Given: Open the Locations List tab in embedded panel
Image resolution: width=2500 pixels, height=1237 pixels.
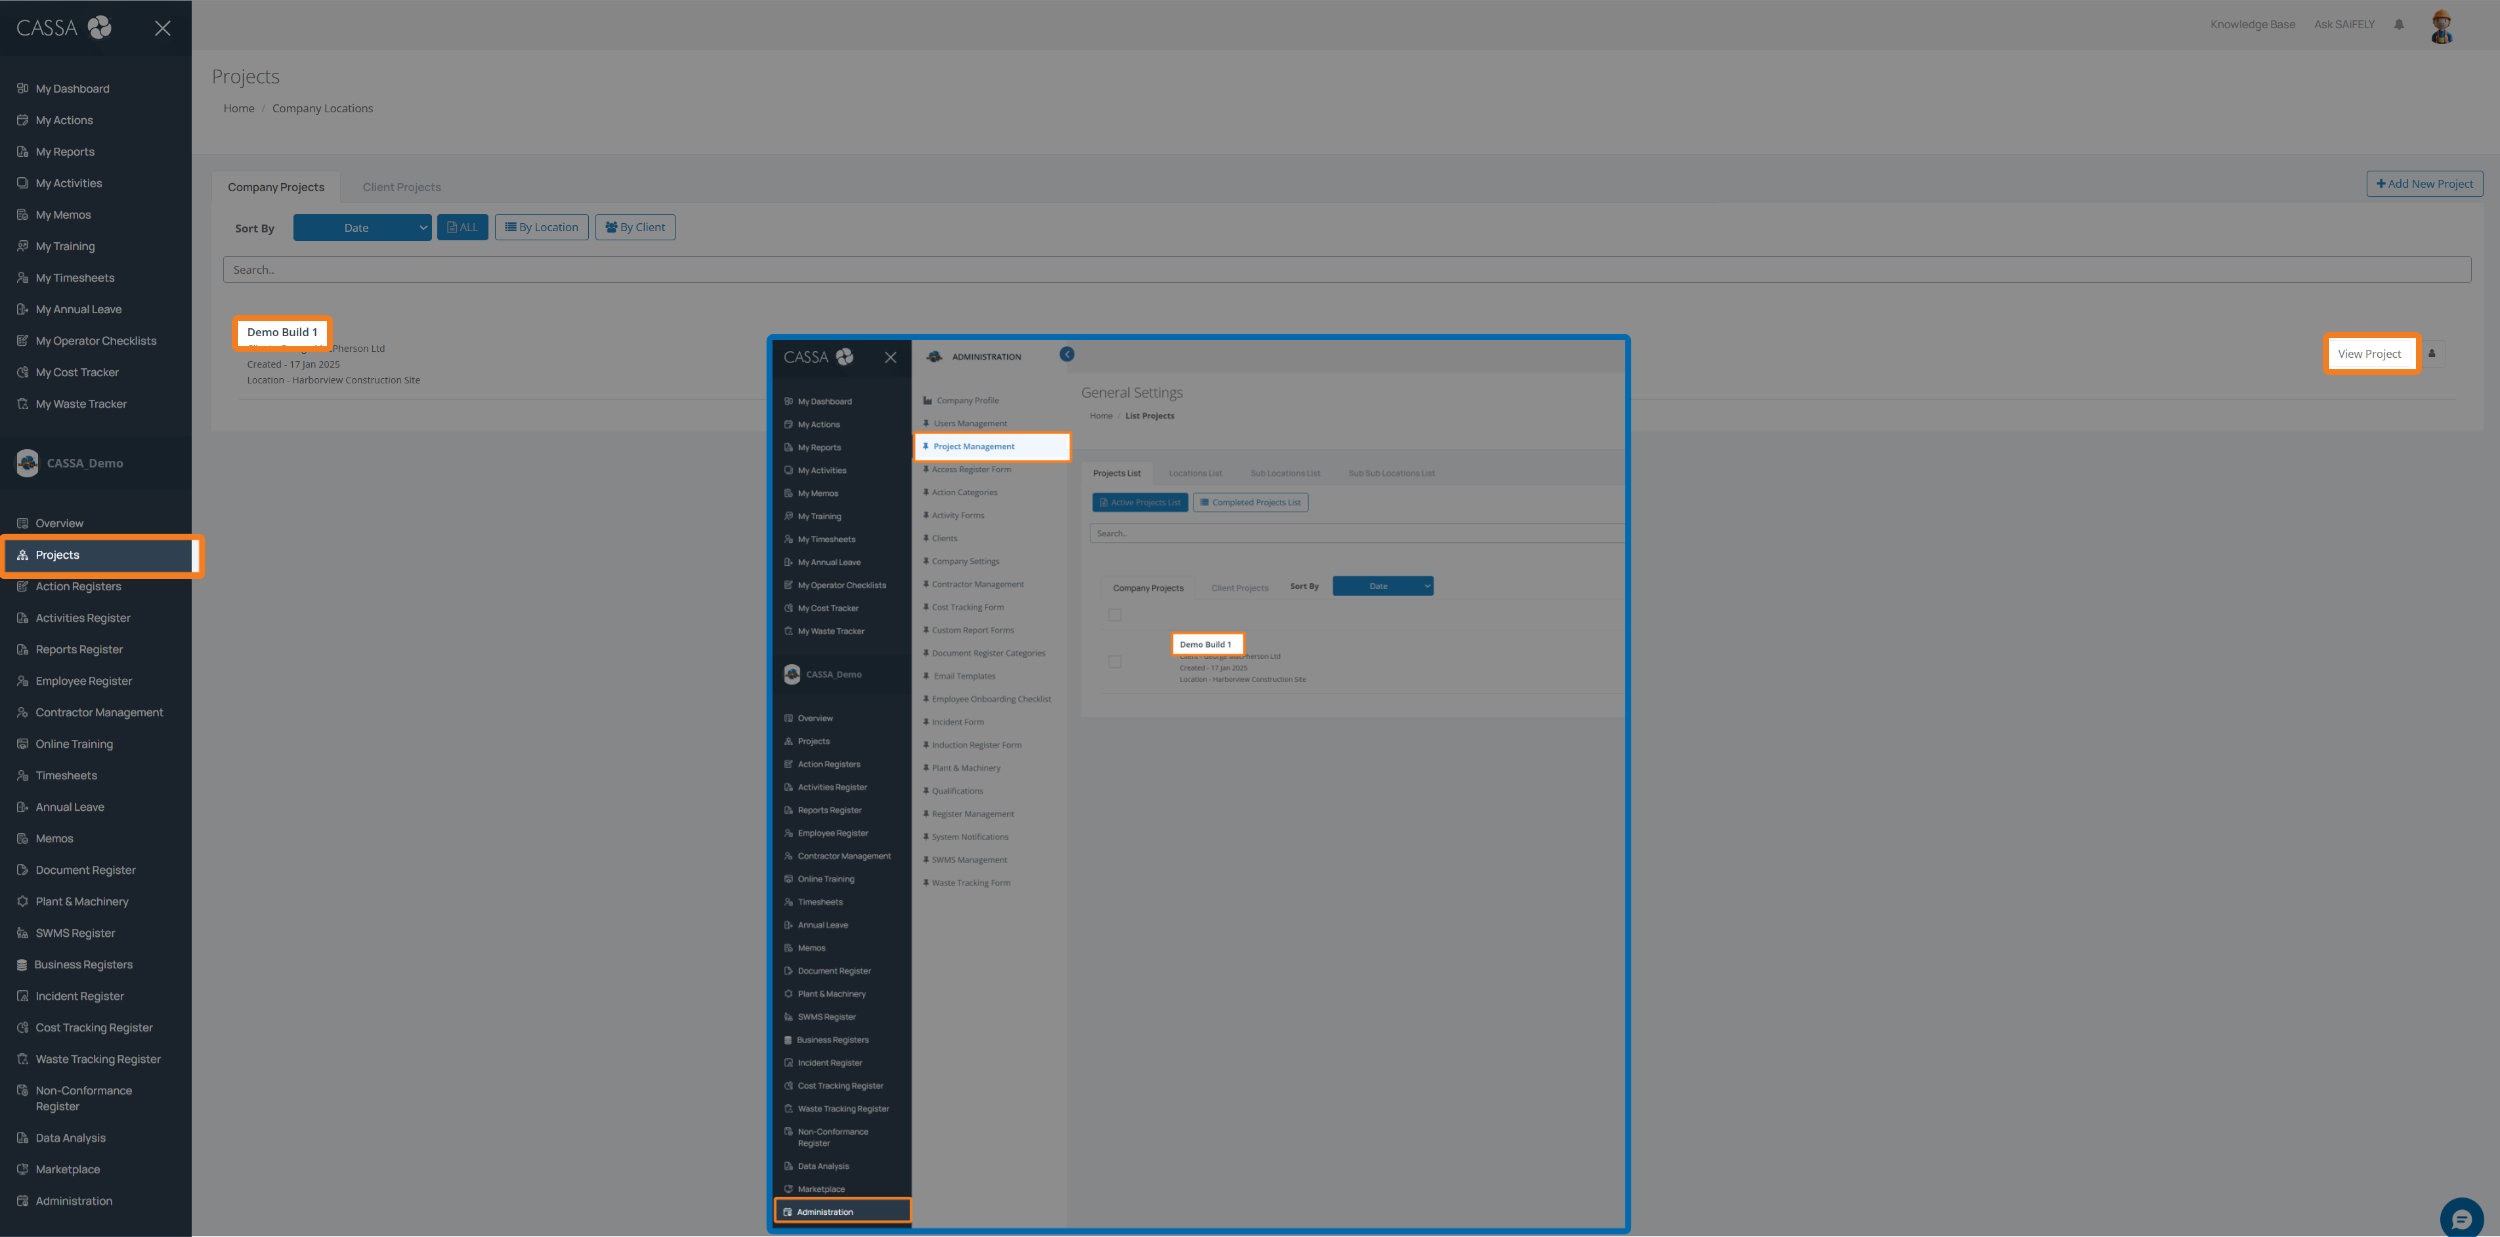Looking at the screenshot, I should point(1195,474).
